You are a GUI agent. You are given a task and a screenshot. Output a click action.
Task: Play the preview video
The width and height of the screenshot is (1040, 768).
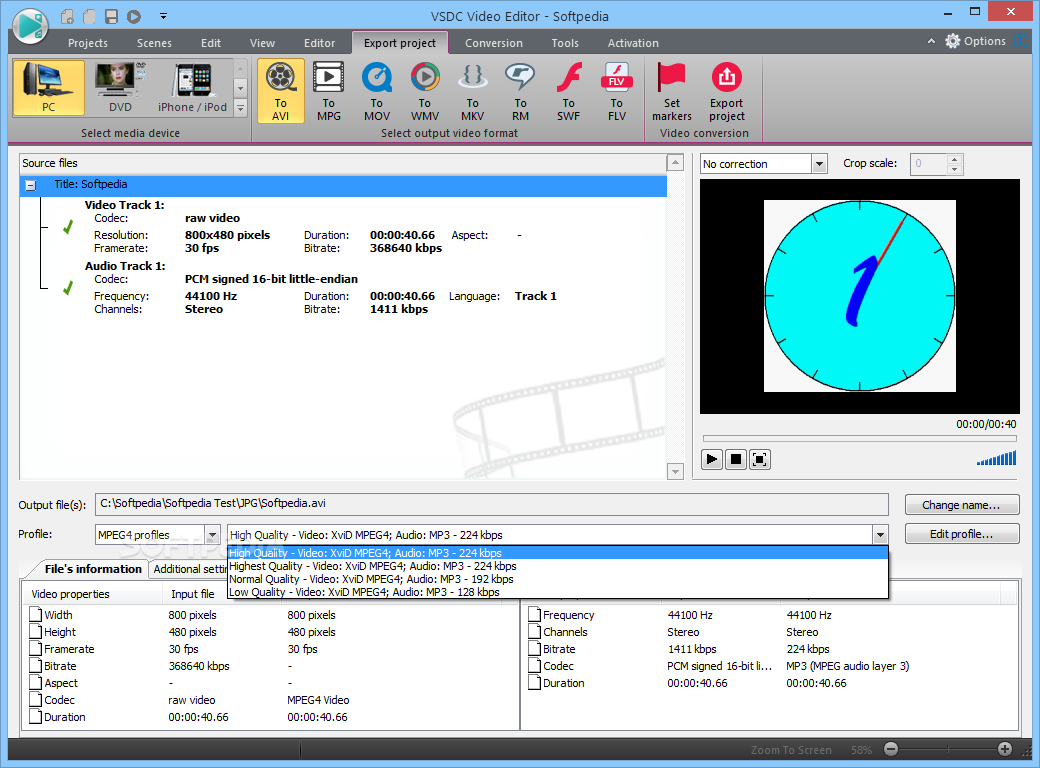(712, 459)
